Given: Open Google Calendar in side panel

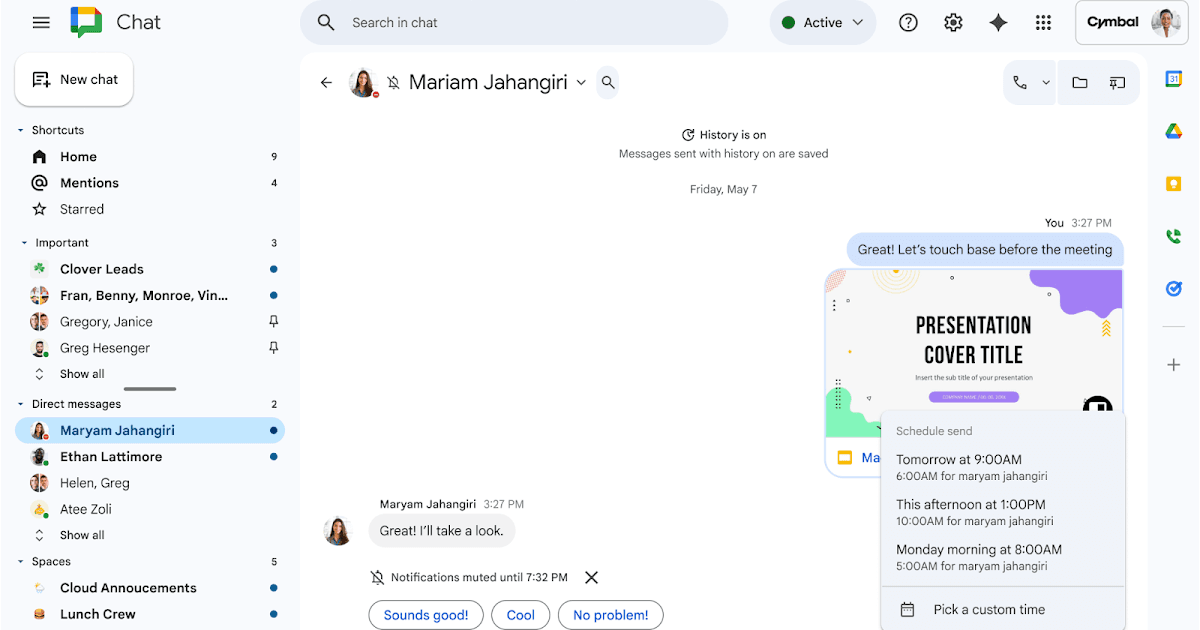Looking at the screenshot, I should tap(1174, 80).
